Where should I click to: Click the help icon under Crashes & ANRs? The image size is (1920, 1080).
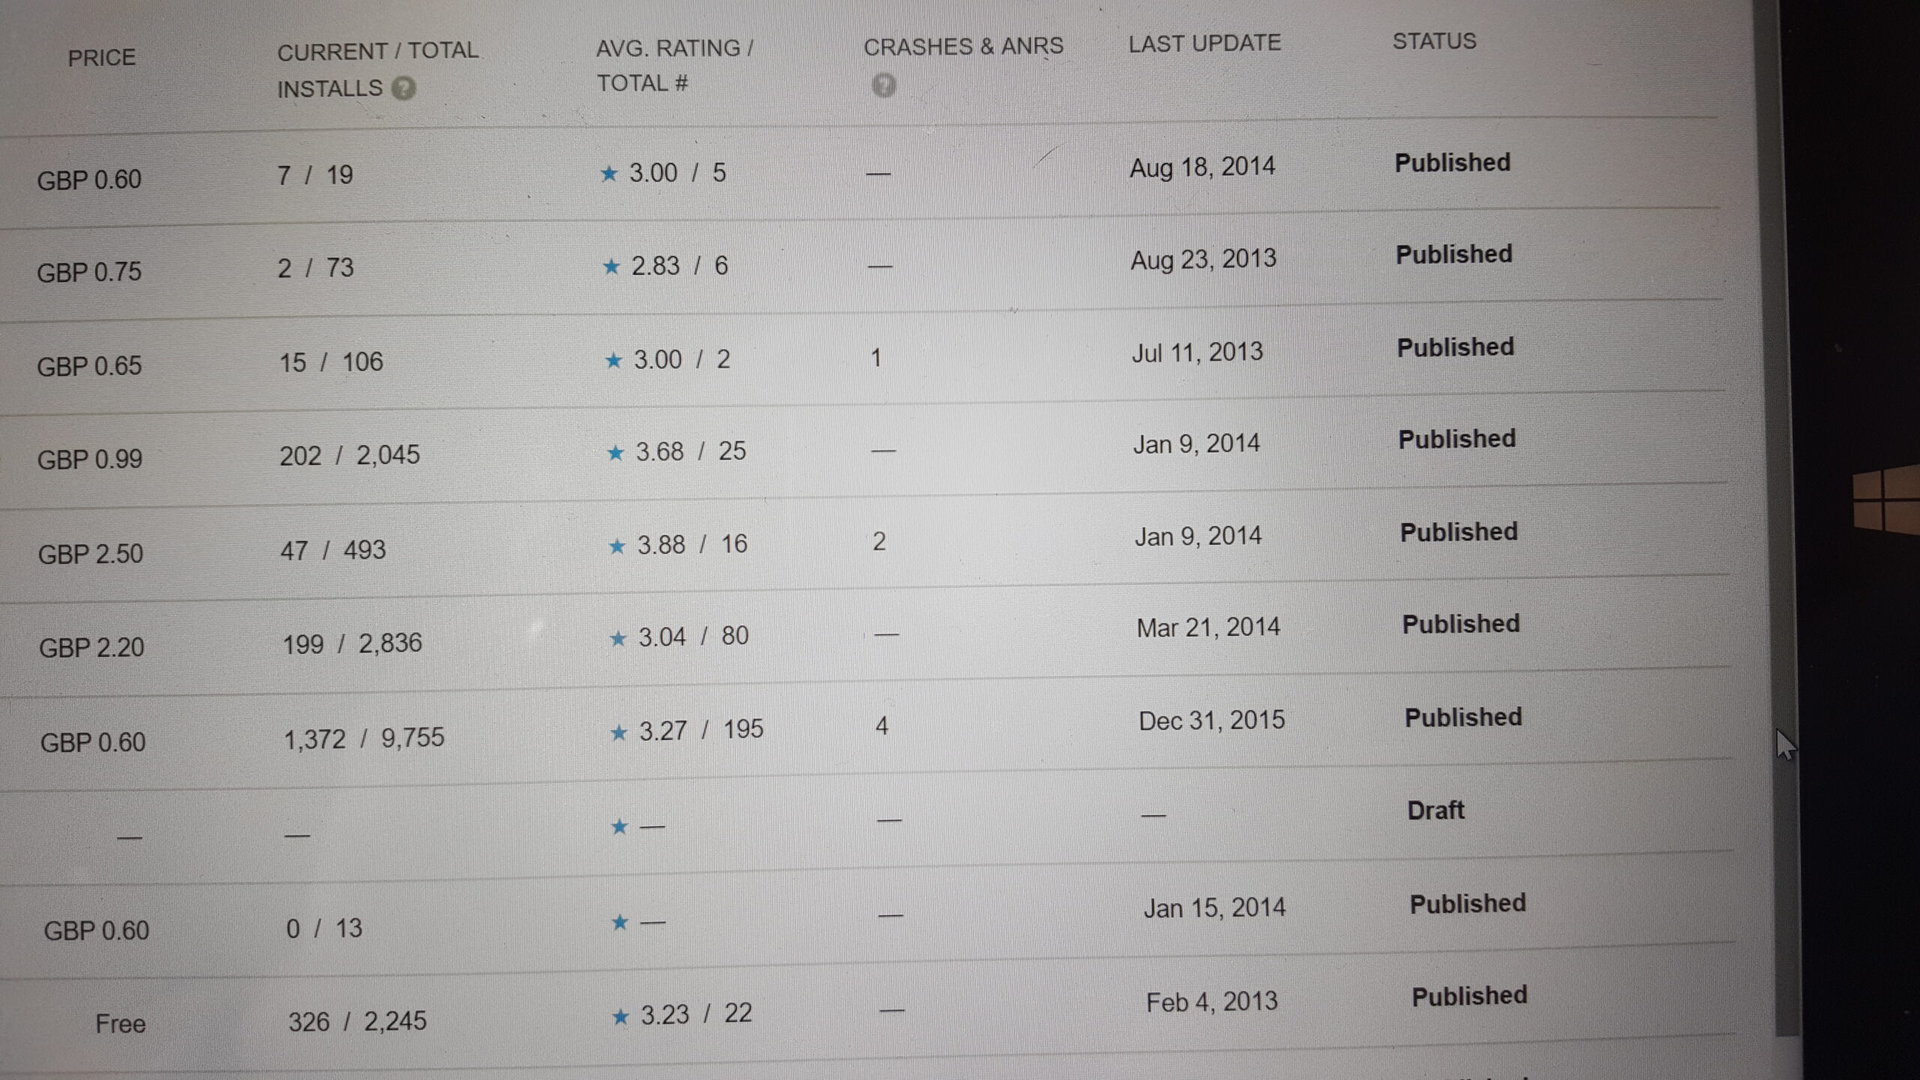[x=883, y=86]
